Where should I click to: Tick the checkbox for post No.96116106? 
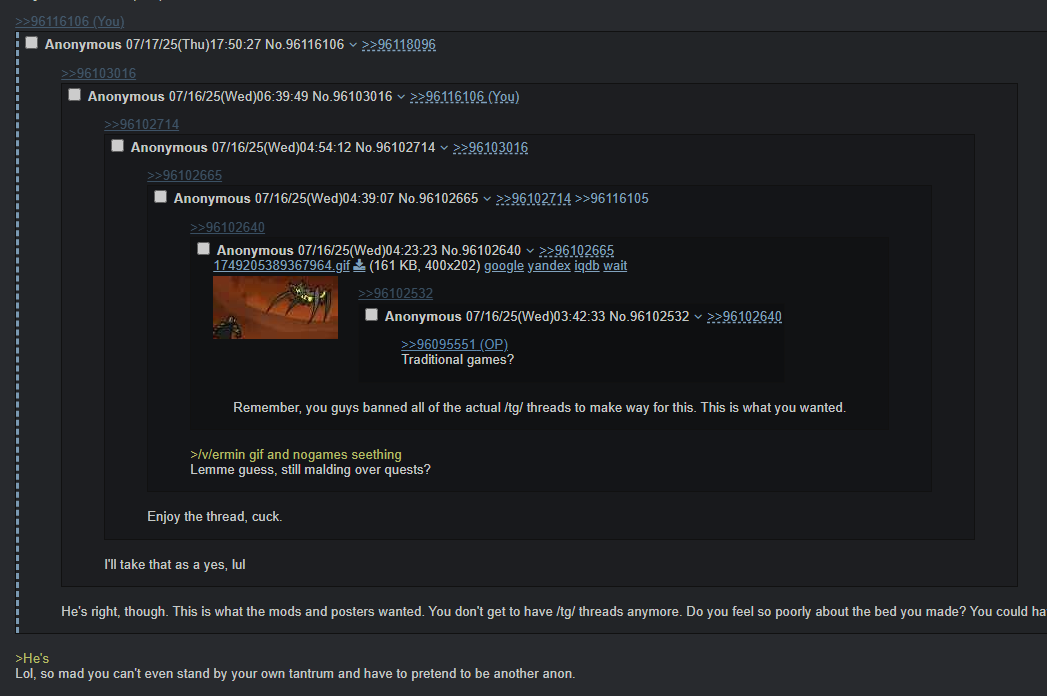[31, 43]
